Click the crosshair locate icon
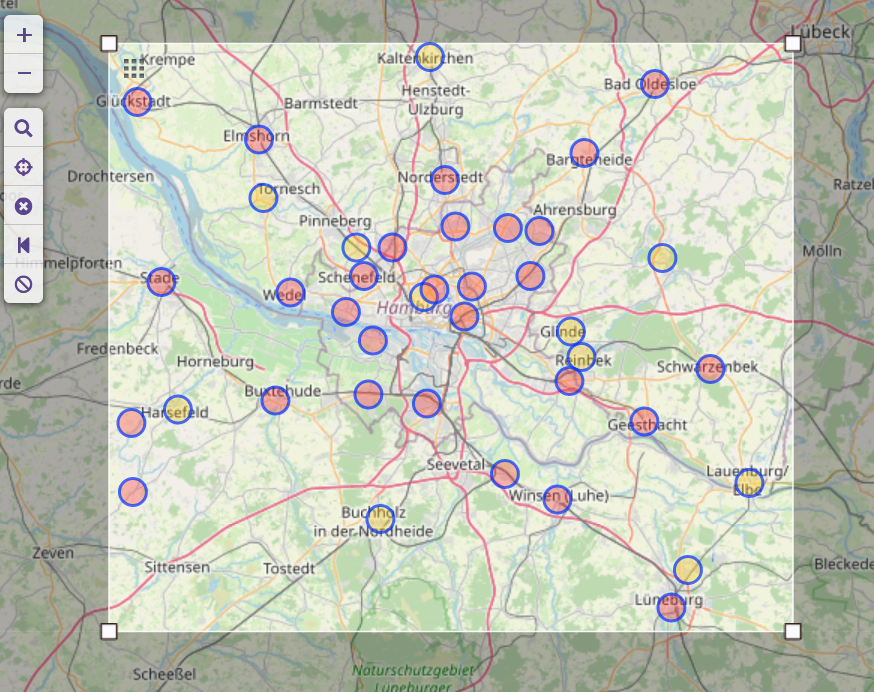Screen dimensions: 874x692 [24, 167]
